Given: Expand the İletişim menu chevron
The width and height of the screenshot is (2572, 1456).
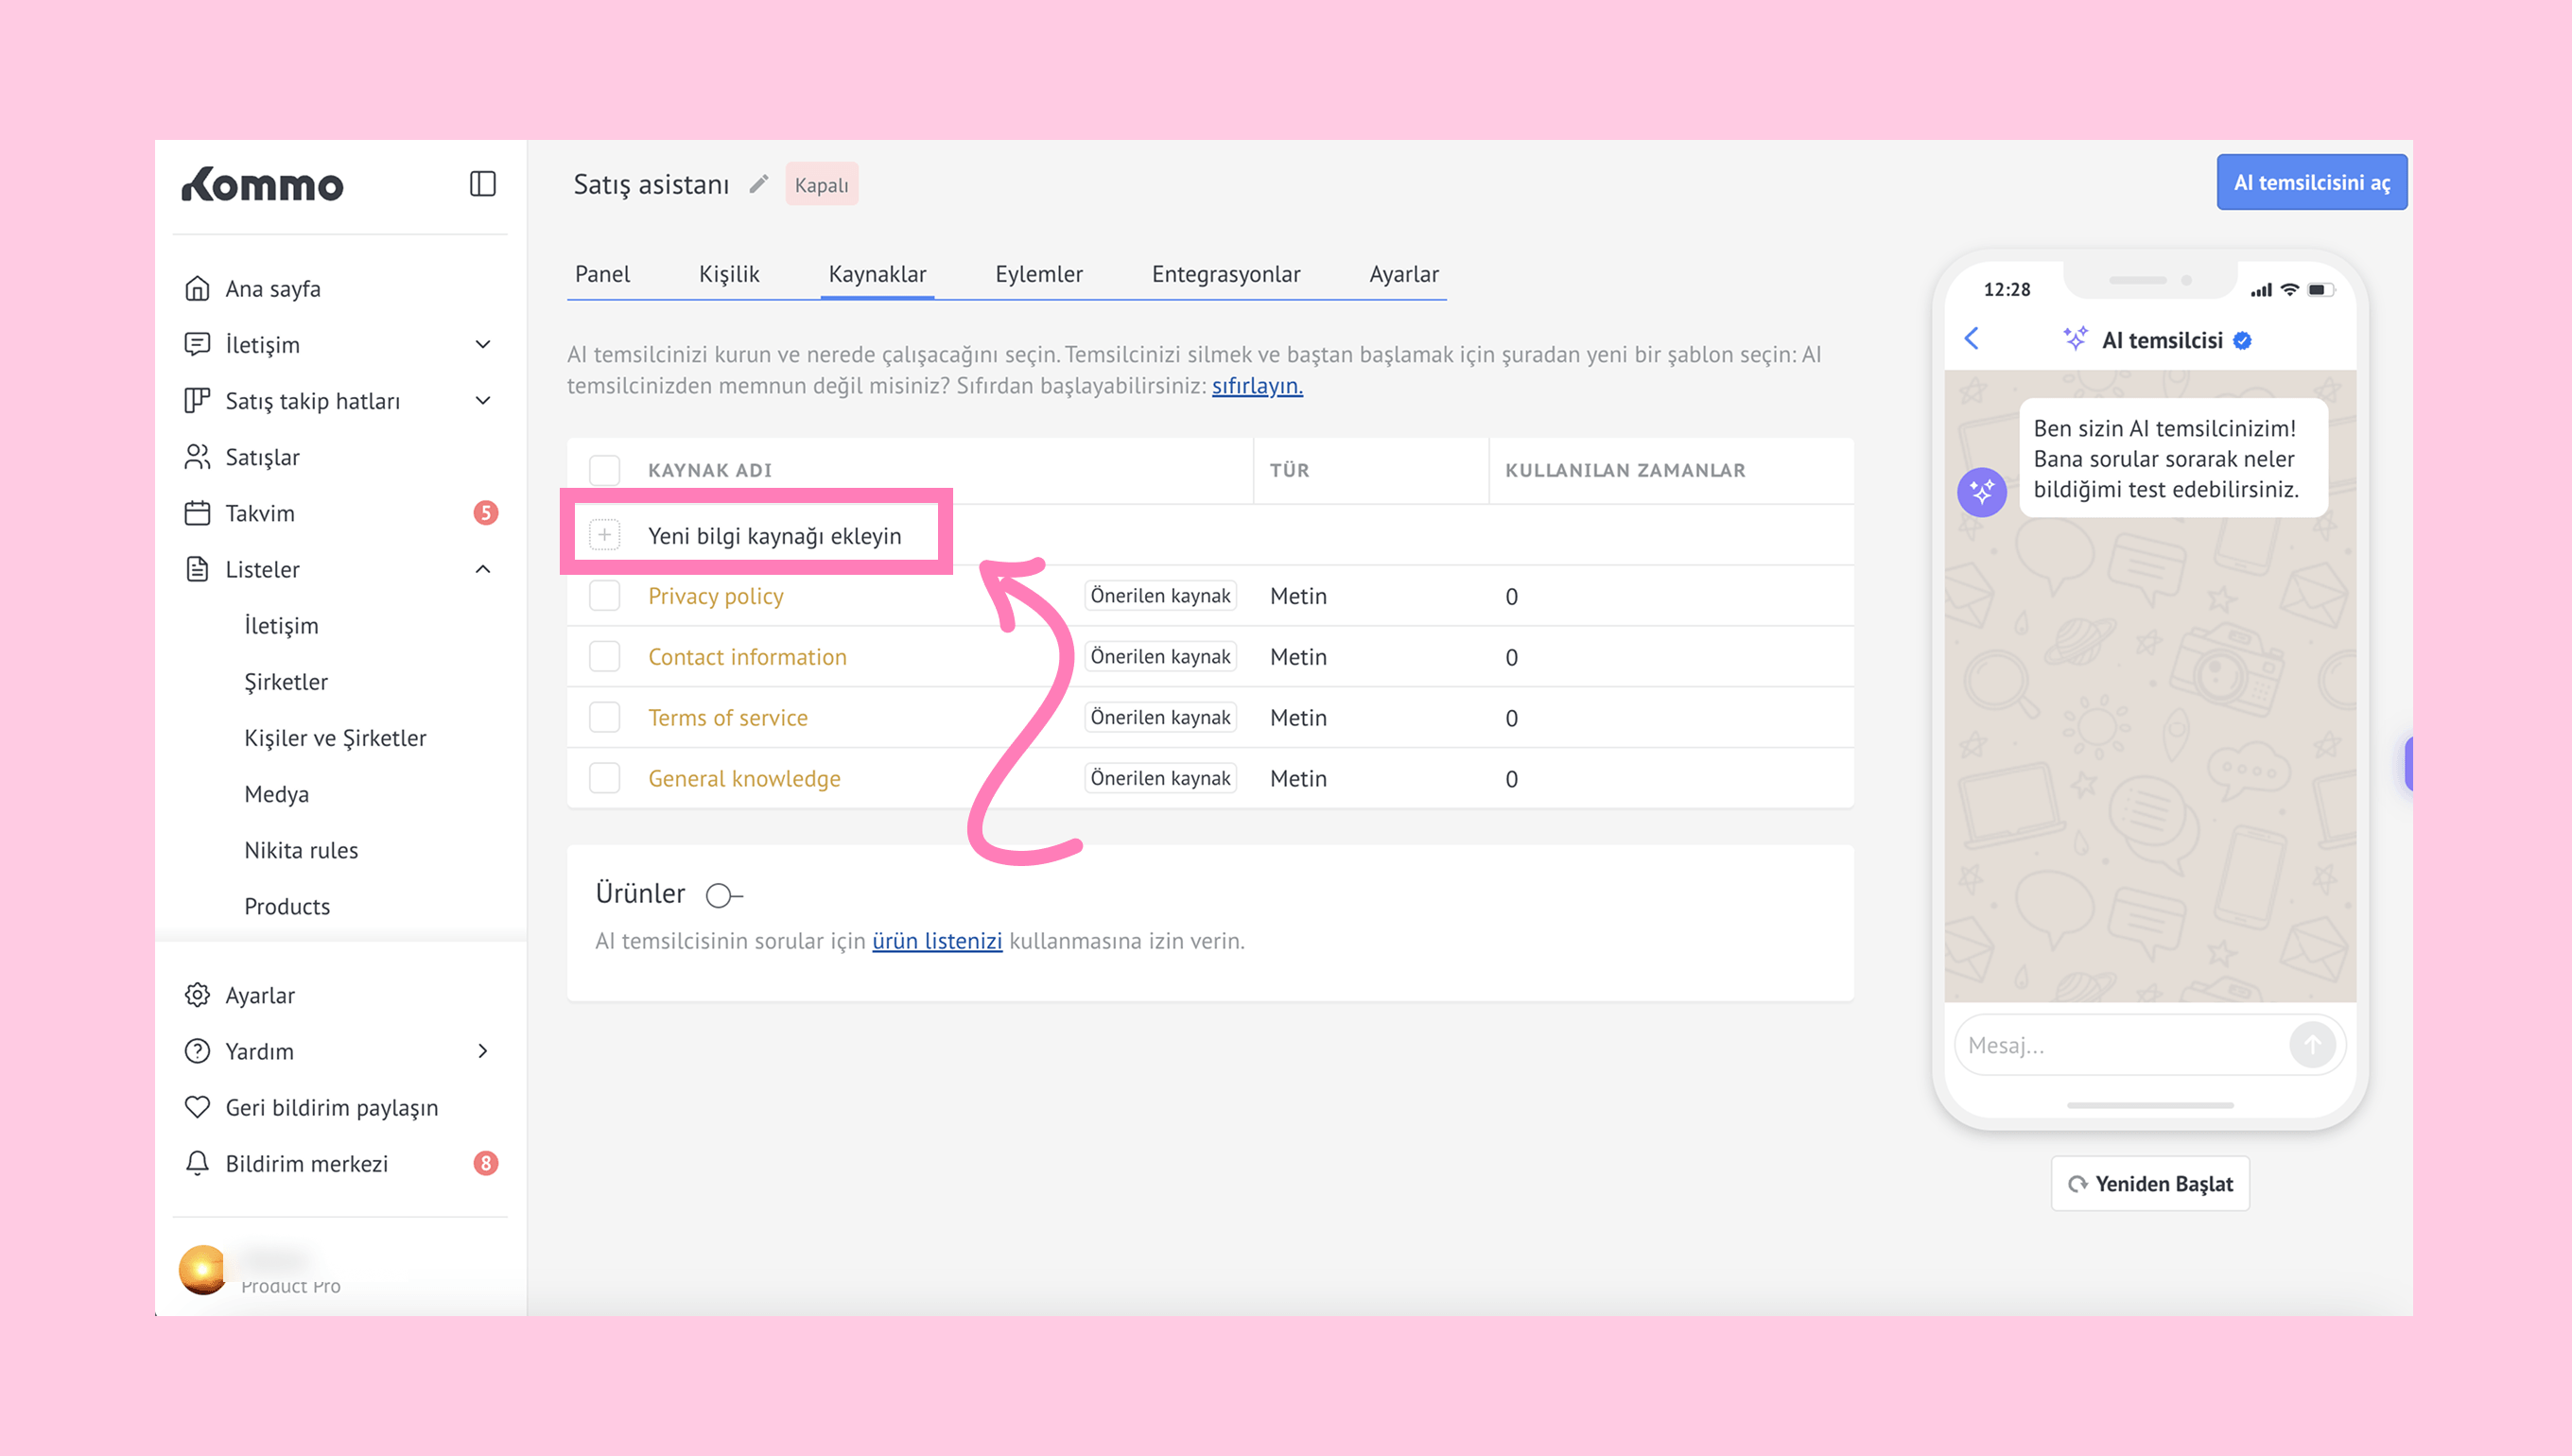Looking at the screenshot, I should coord(483,345).
